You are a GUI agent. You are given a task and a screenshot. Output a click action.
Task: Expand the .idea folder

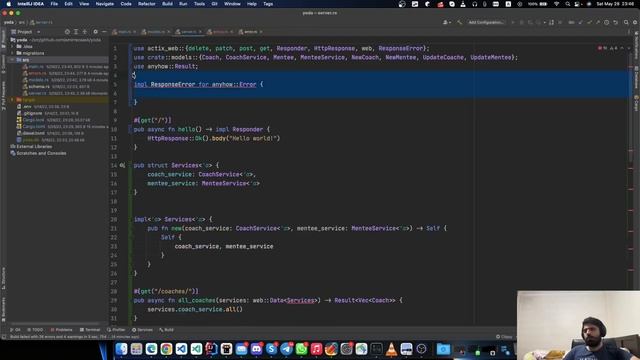13,47
